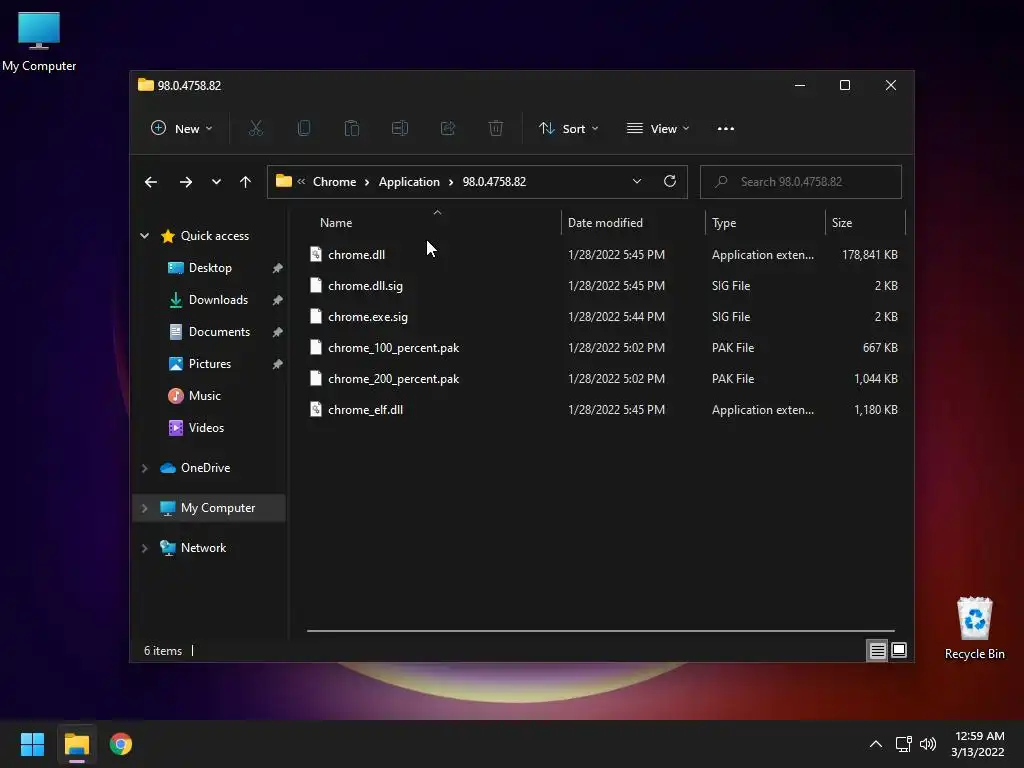Switch to large thumbnails view in status bar
Image resolution: width=1024 pixels, height=768 pixels.
(899, 650)
